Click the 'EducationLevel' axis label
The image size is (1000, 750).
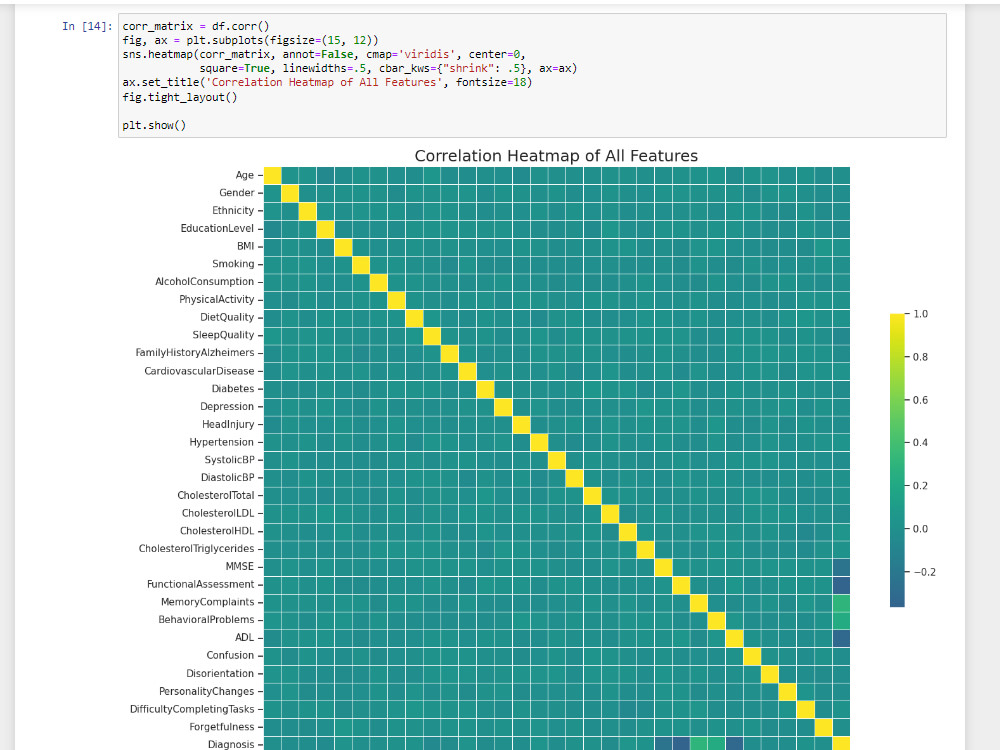217,228
